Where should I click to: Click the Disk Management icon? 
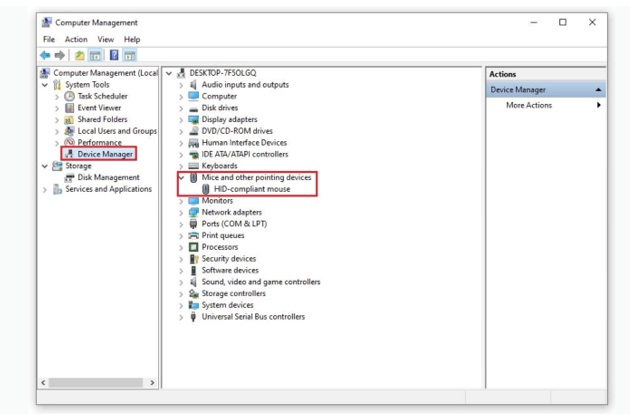pyautogui.click(x=70, y=177)
